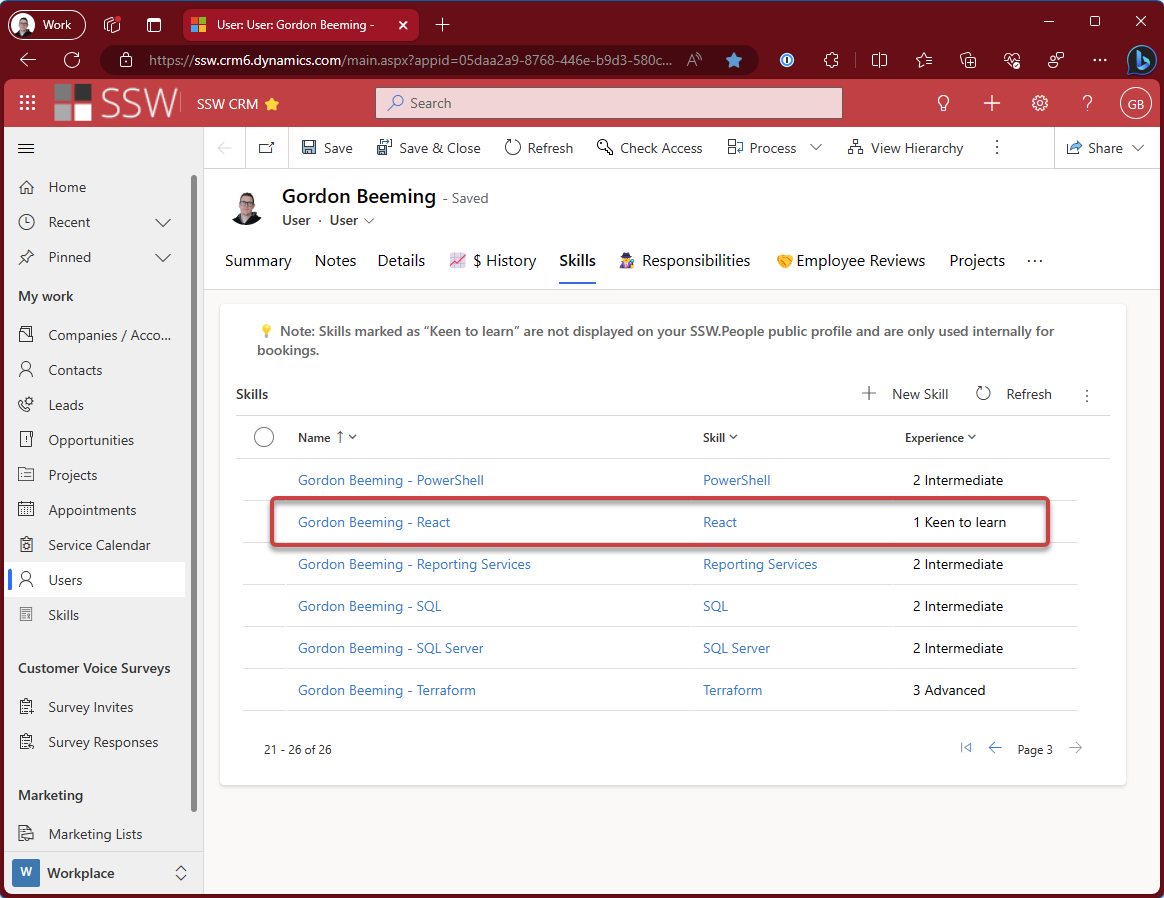Click the New Skill button
Viewport: 1164px width, 898px height.
coord(906,394)
